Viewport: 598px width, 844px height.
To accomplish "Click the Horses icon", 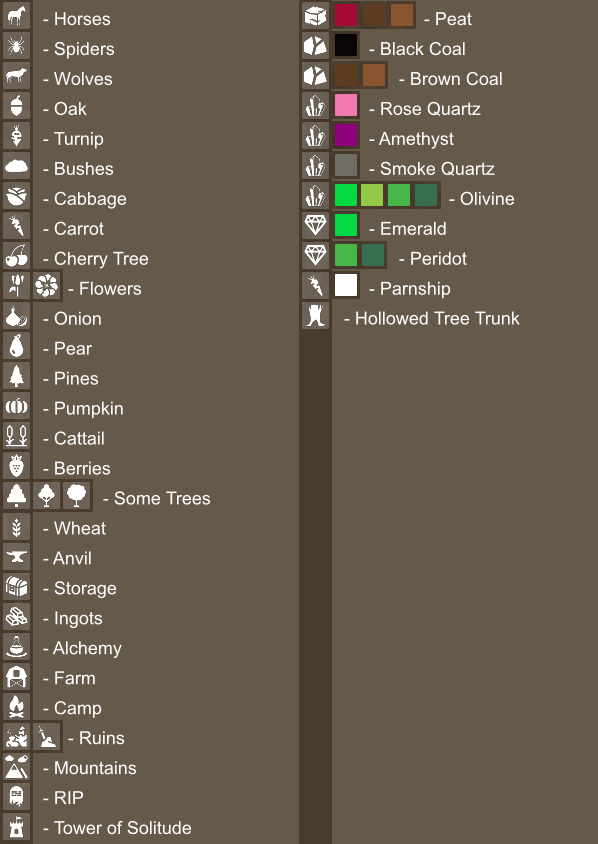I will [x=16, y=16].
